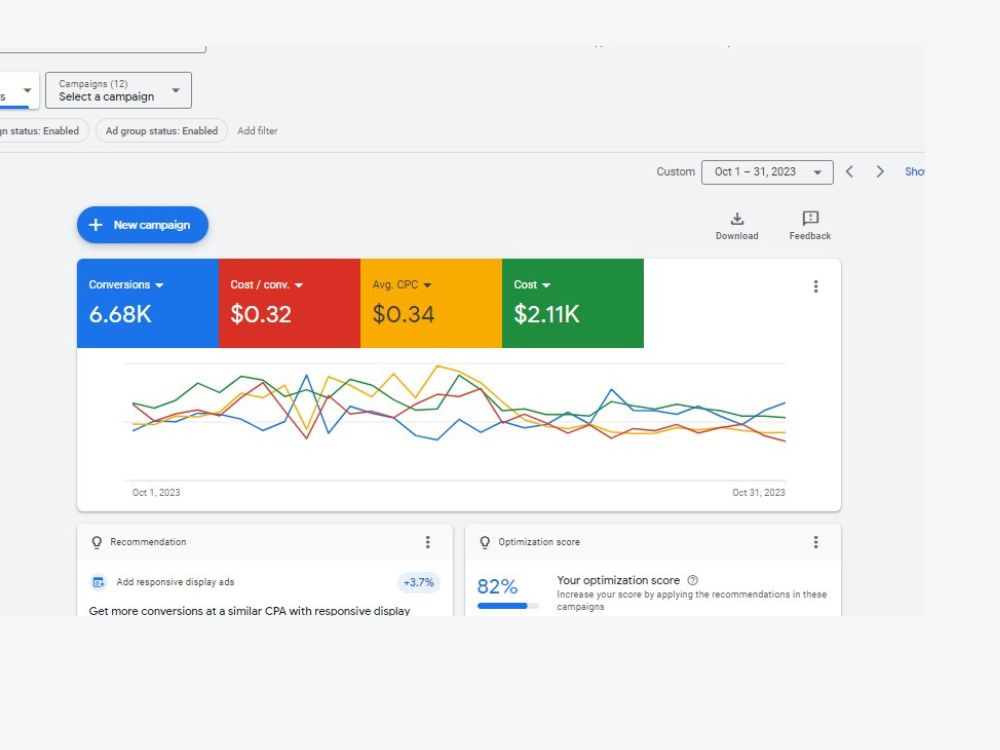
Task: Click the optimization score progress bar
Action: click(508, 606)
